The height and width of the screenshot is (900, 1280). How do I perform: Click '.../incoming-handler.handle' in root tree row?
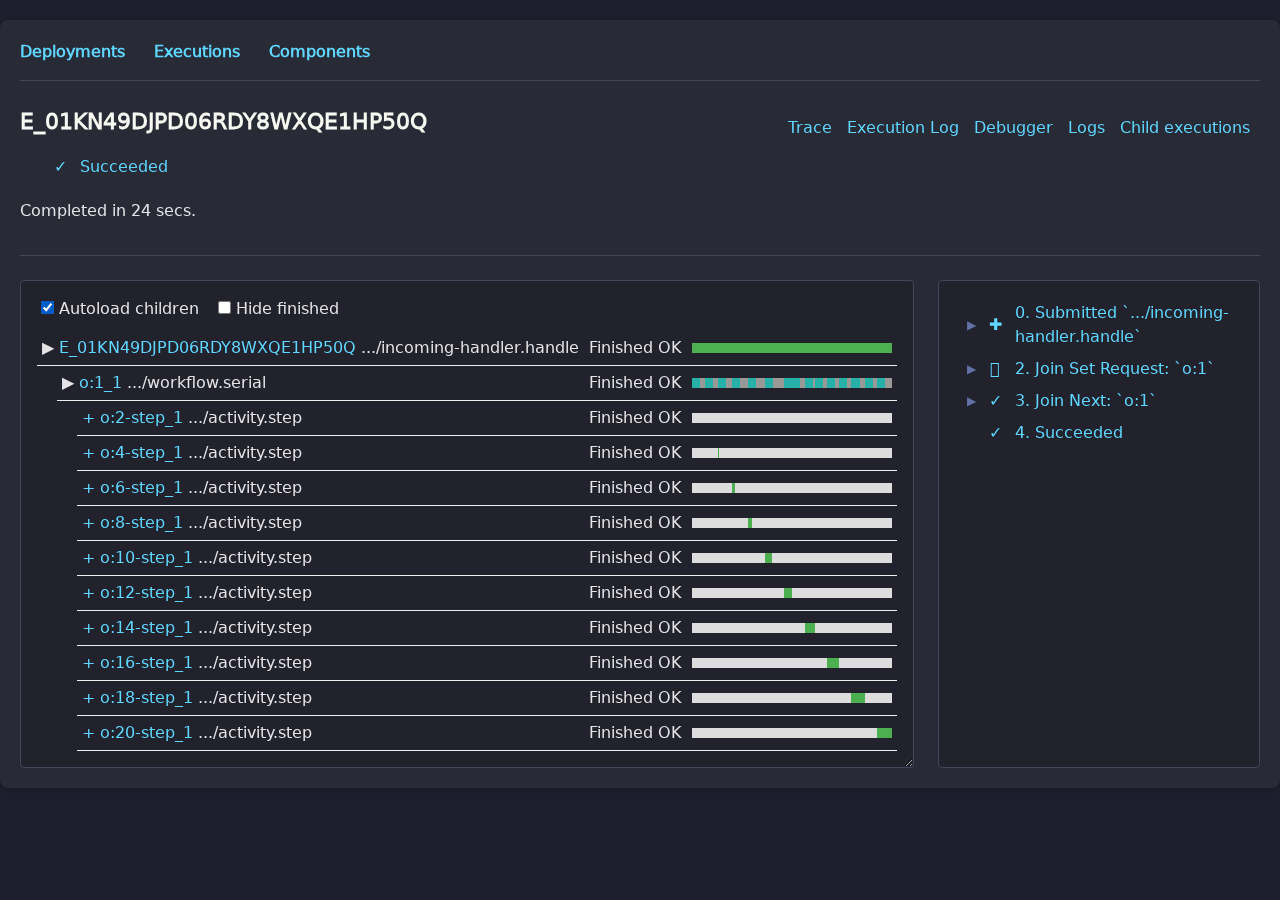(x=470, y=348)
